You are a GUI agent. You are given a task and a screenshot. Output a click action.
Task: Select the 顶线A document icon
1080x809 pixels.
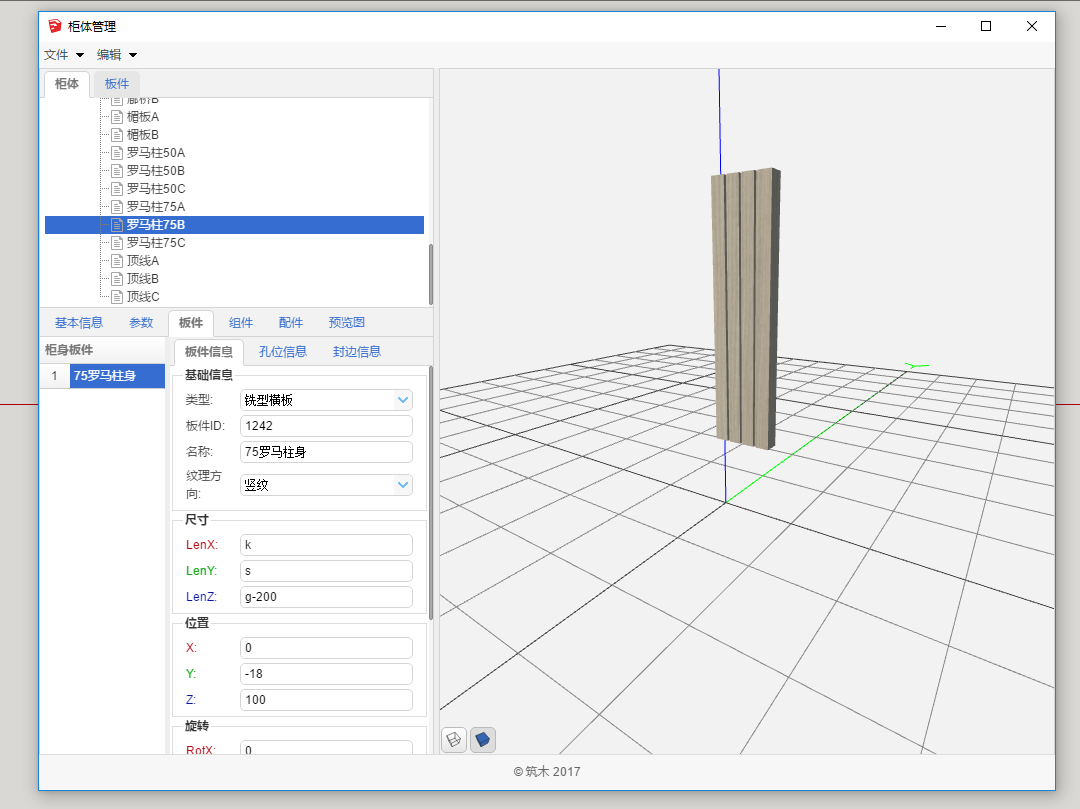coord(117,261)
